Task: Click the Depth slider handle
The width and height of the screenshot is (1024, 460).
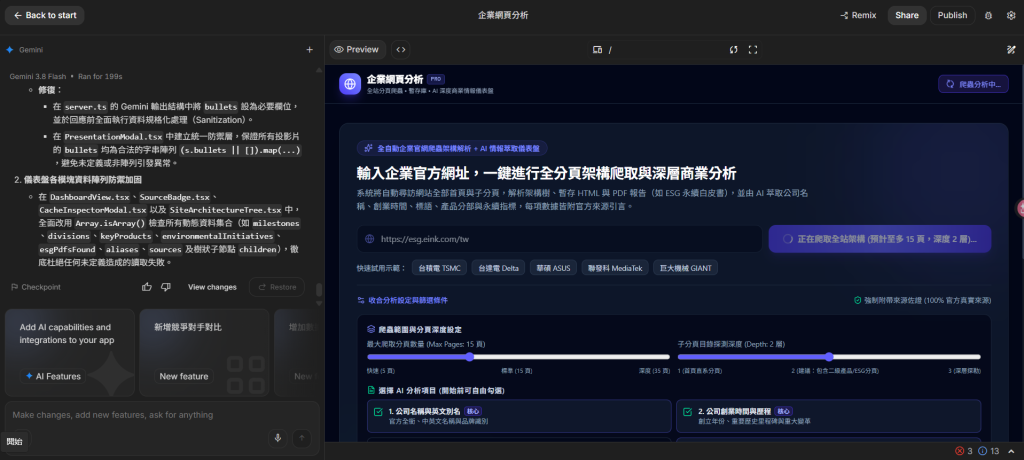Action: 829,357
